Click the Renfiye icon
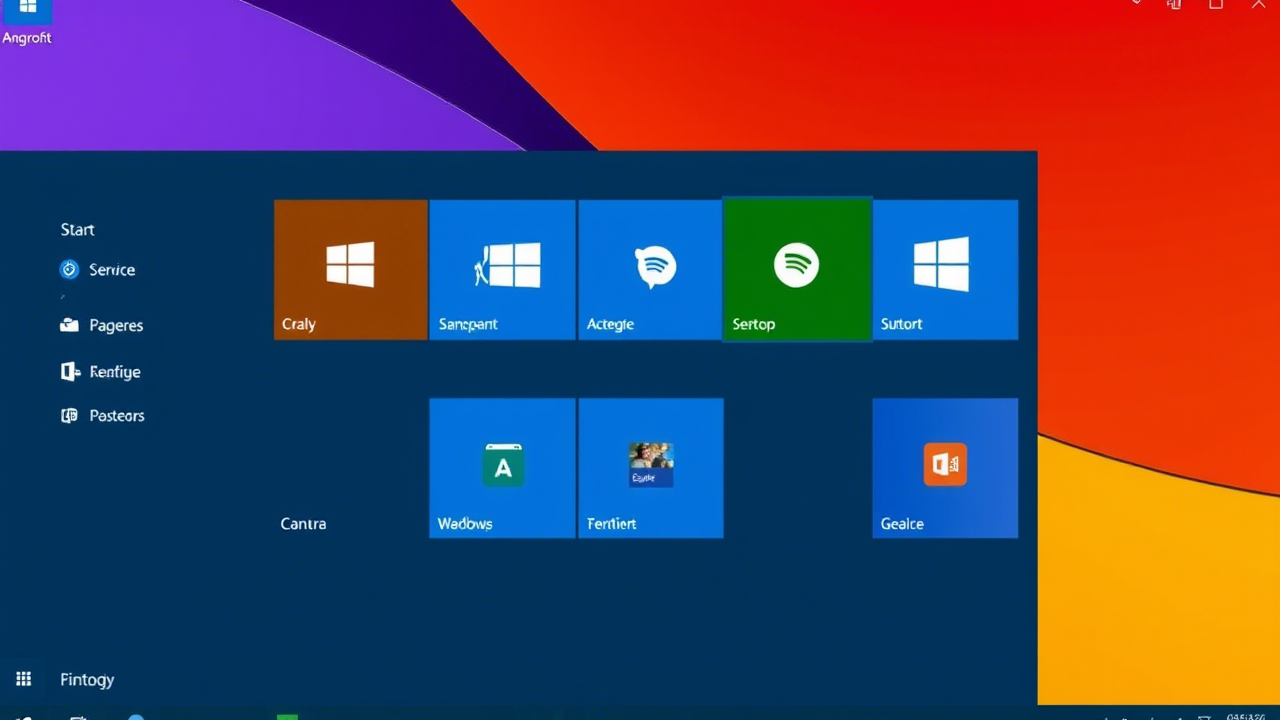Image resolution: width=1280 pixels, height=720 pixels. click(70, 372)
